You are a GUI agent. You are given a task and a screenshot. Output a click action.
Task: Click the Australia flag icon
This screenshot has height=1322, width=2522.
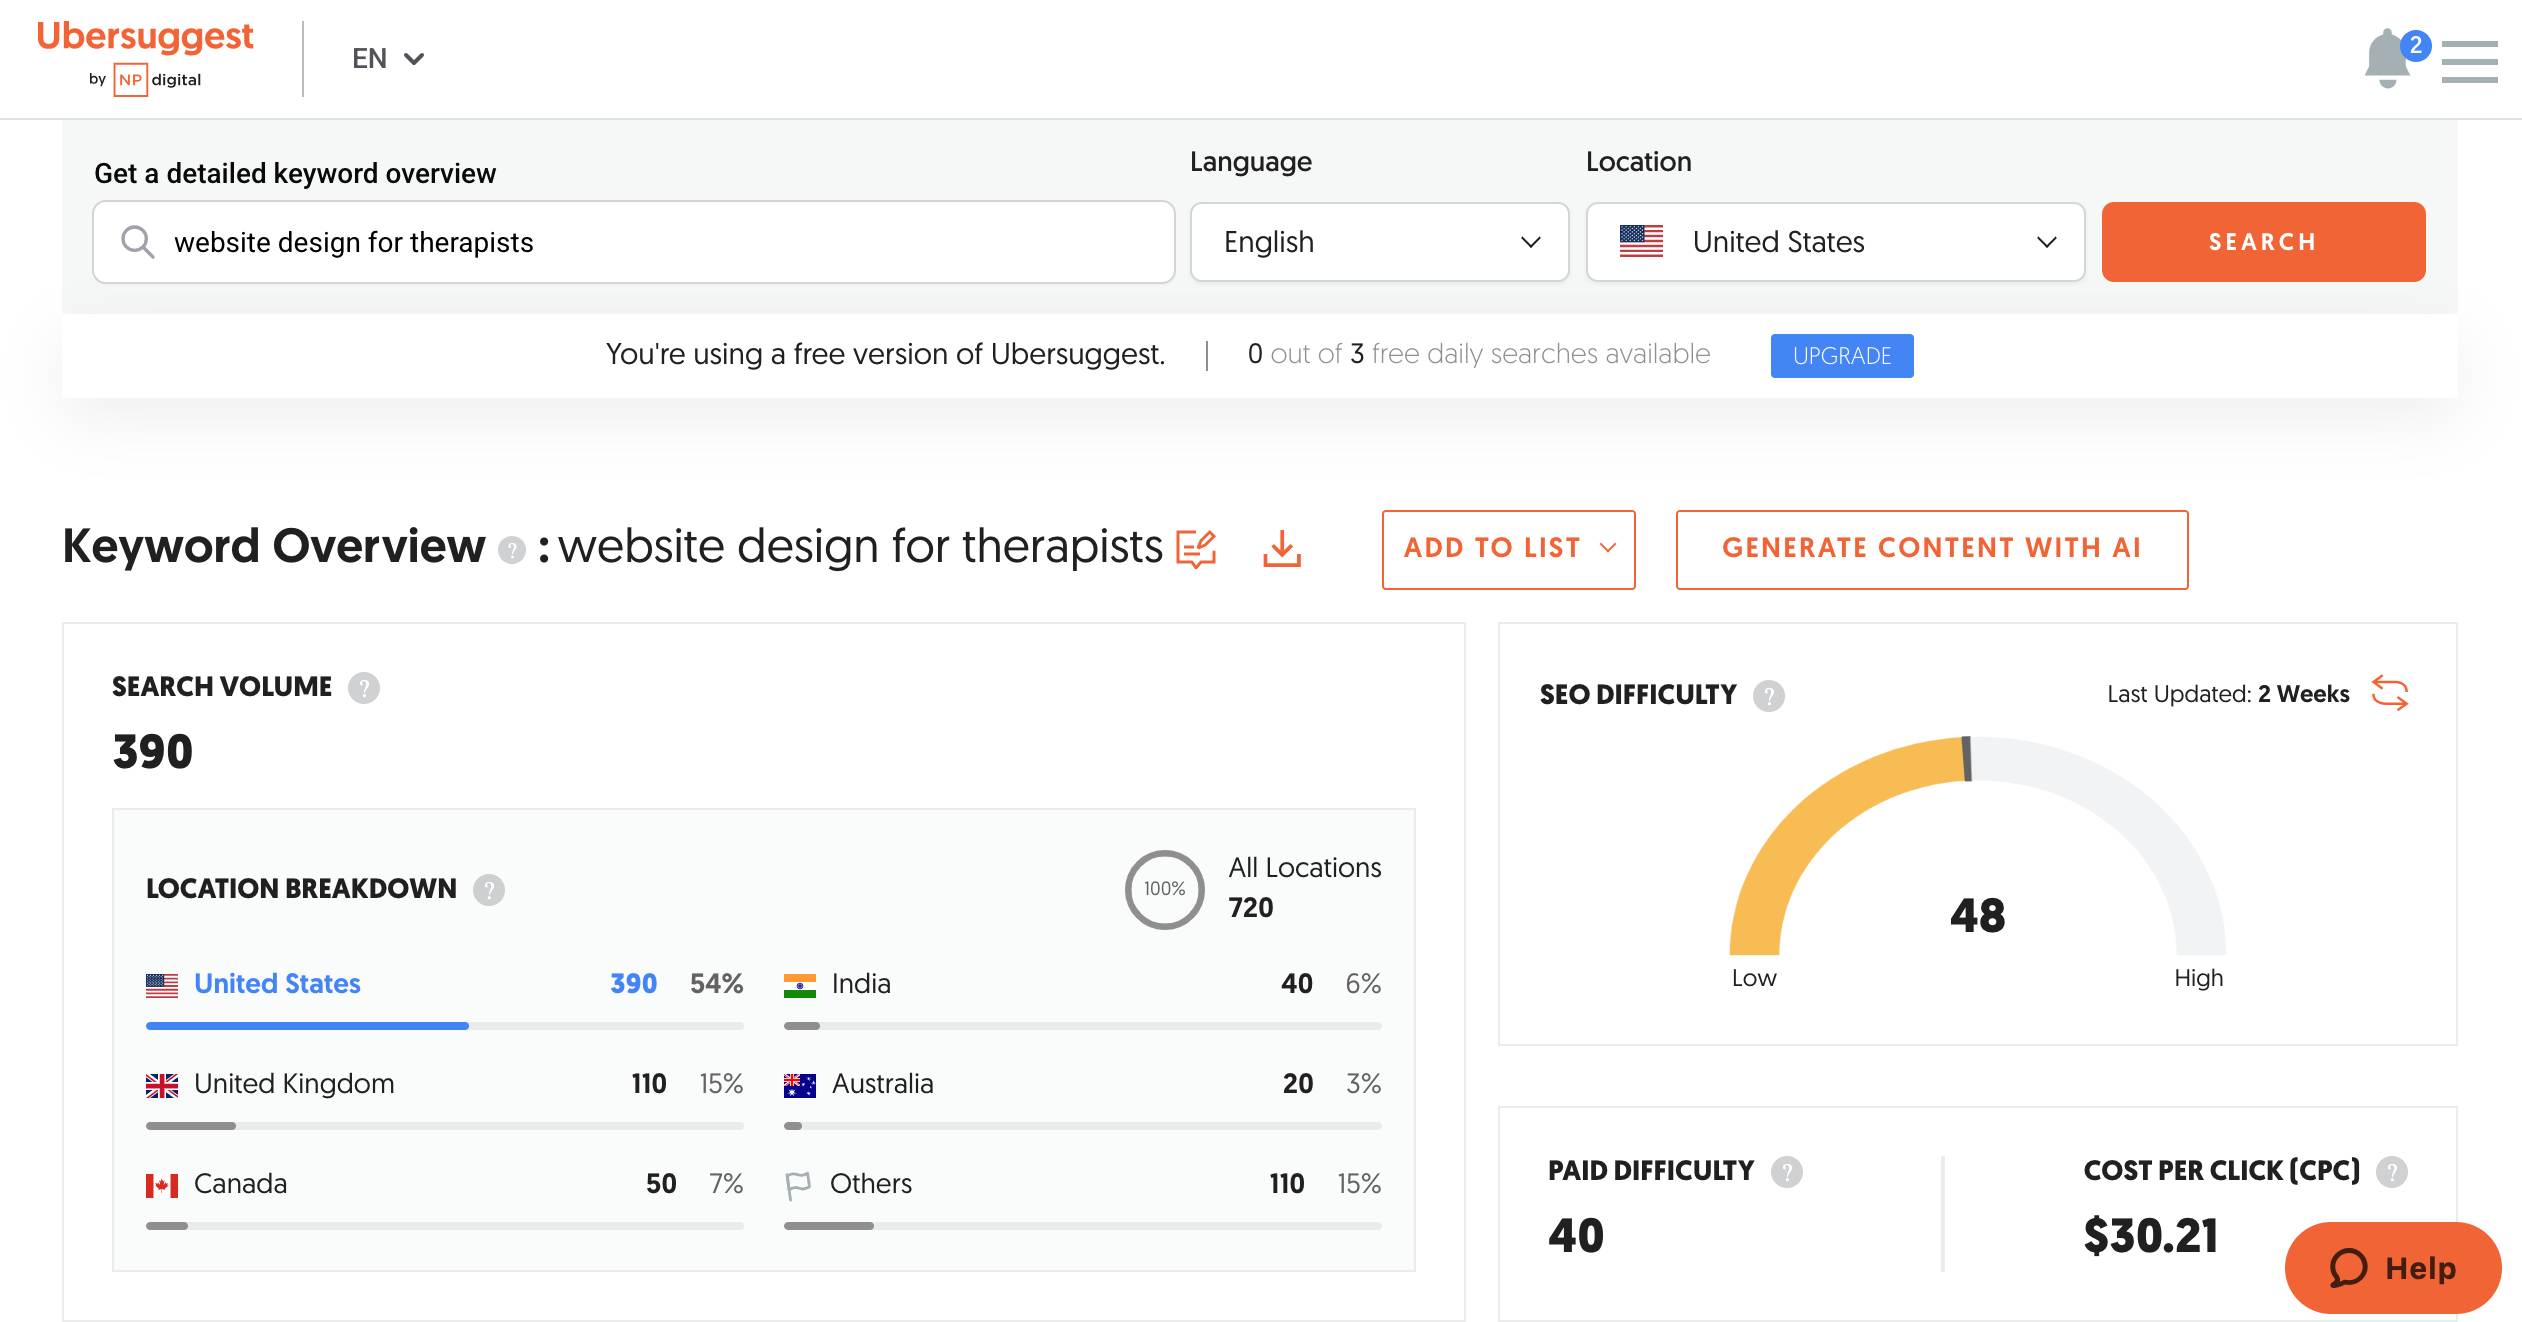(x=800, y=1085)
